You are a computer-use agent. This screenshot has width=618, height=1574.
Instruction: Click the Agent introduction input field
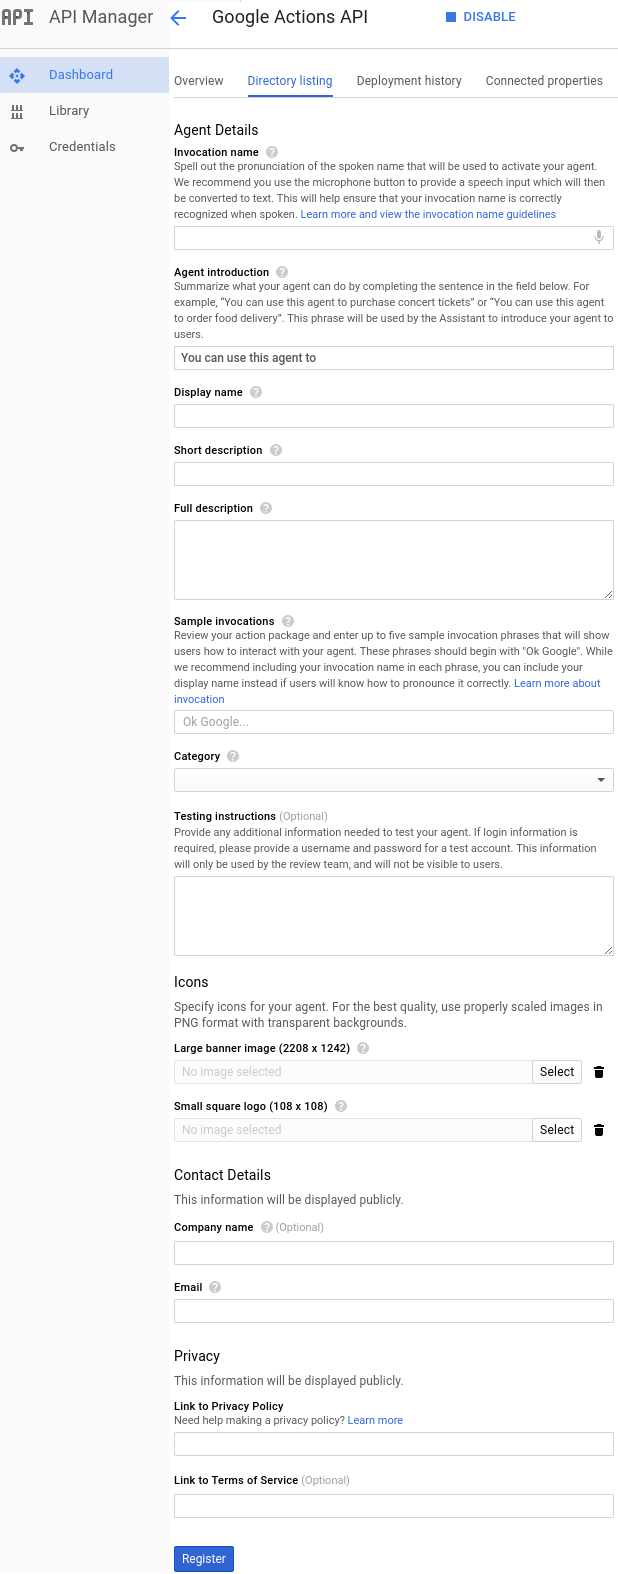click(x=394, y=358)
